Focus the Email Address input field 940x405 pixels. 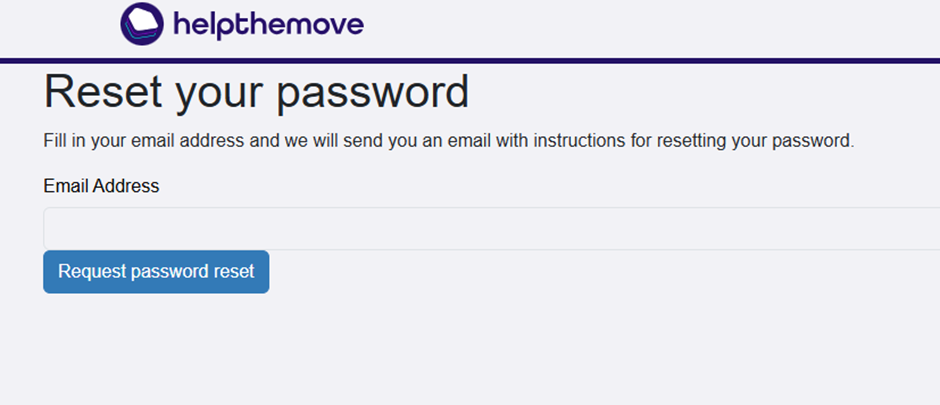tap(490, 228)
